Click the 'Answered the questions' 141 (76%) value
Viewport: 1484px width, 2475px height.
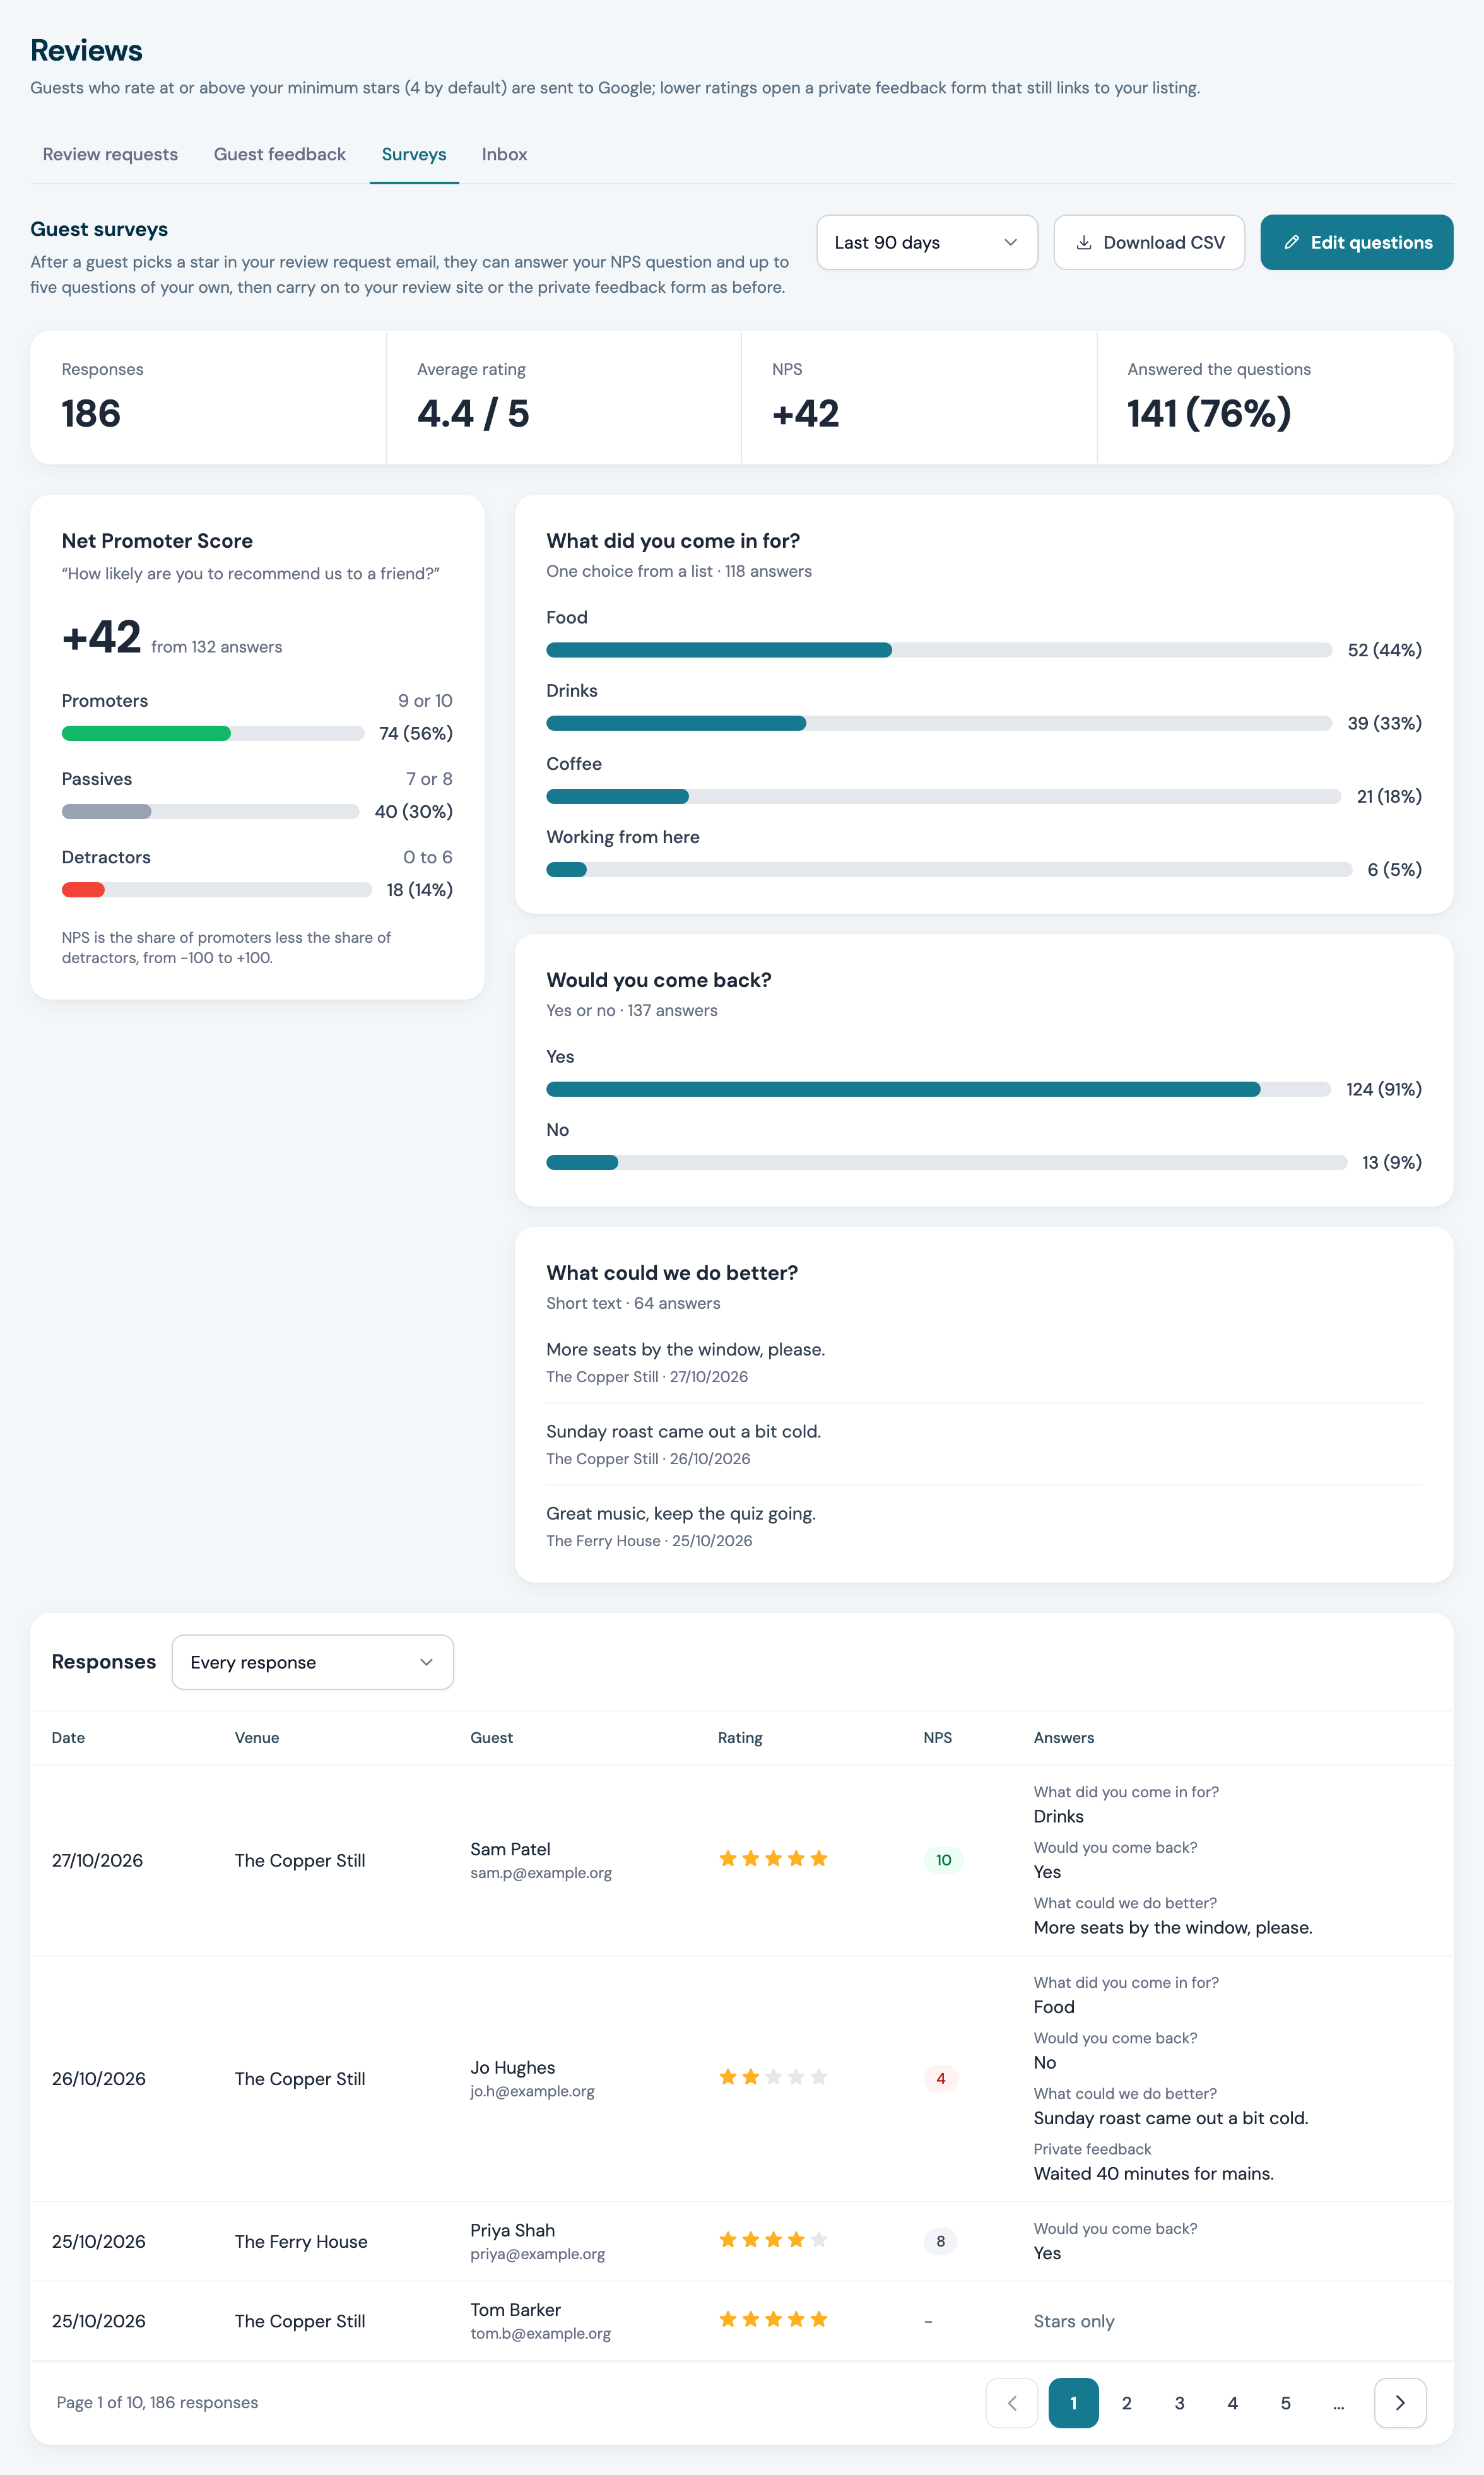(x=1208, y=413)
